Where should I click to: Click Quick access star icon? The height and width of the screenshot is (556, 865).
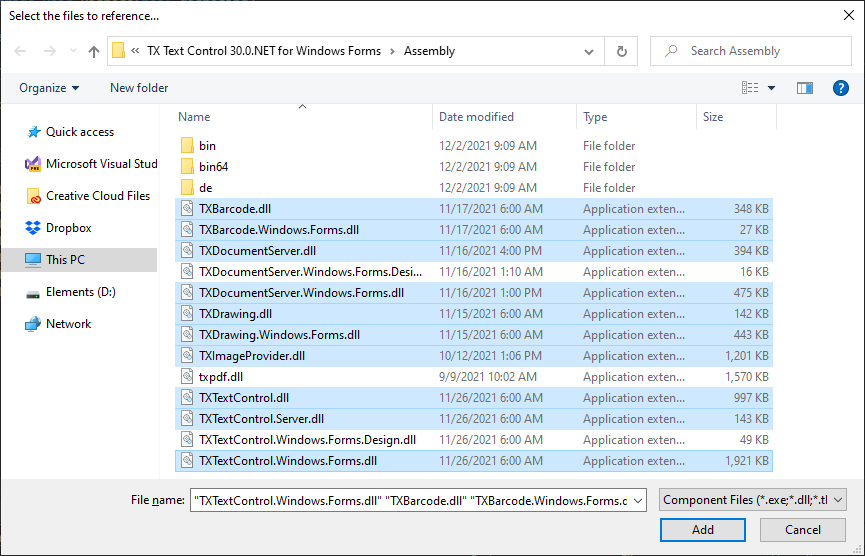pos(33,132)
